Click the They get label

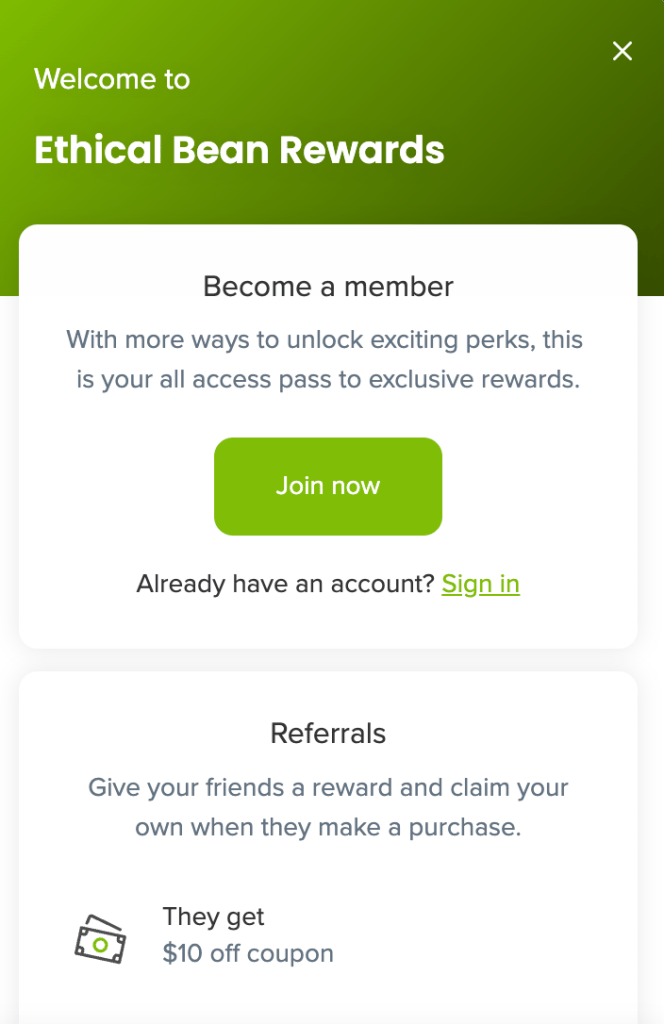pyautogui.click(x=213, y=917)
